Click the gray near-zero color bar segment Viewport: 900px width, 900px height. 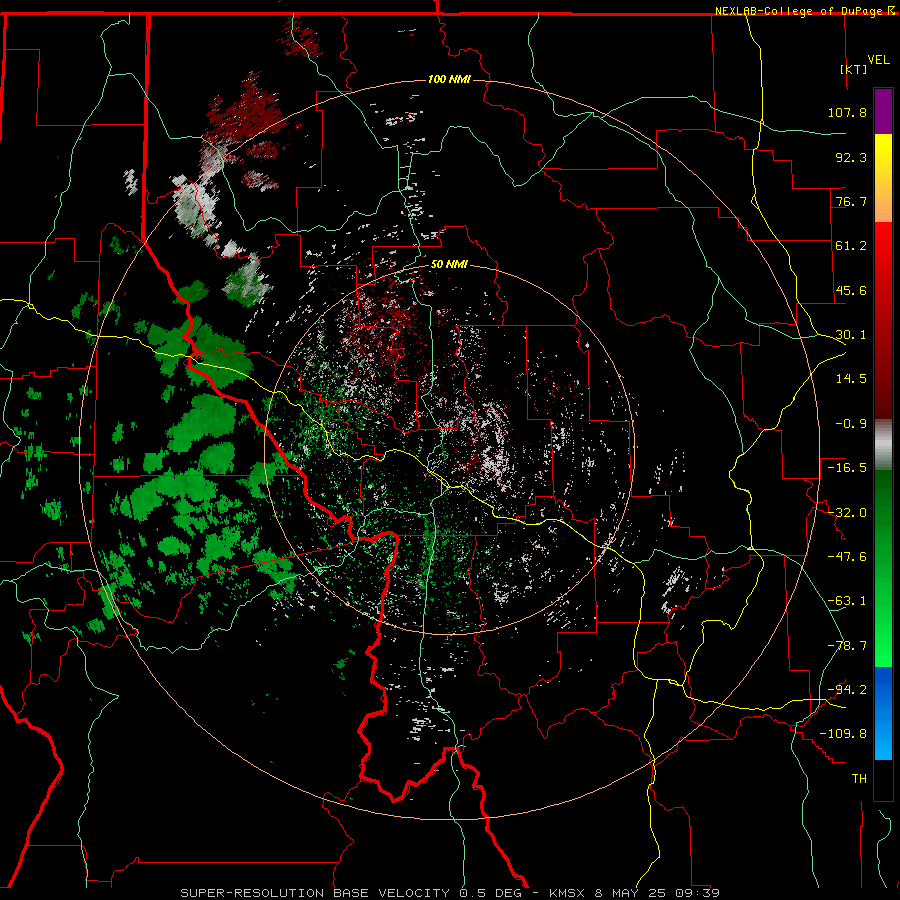coord(883,445)
